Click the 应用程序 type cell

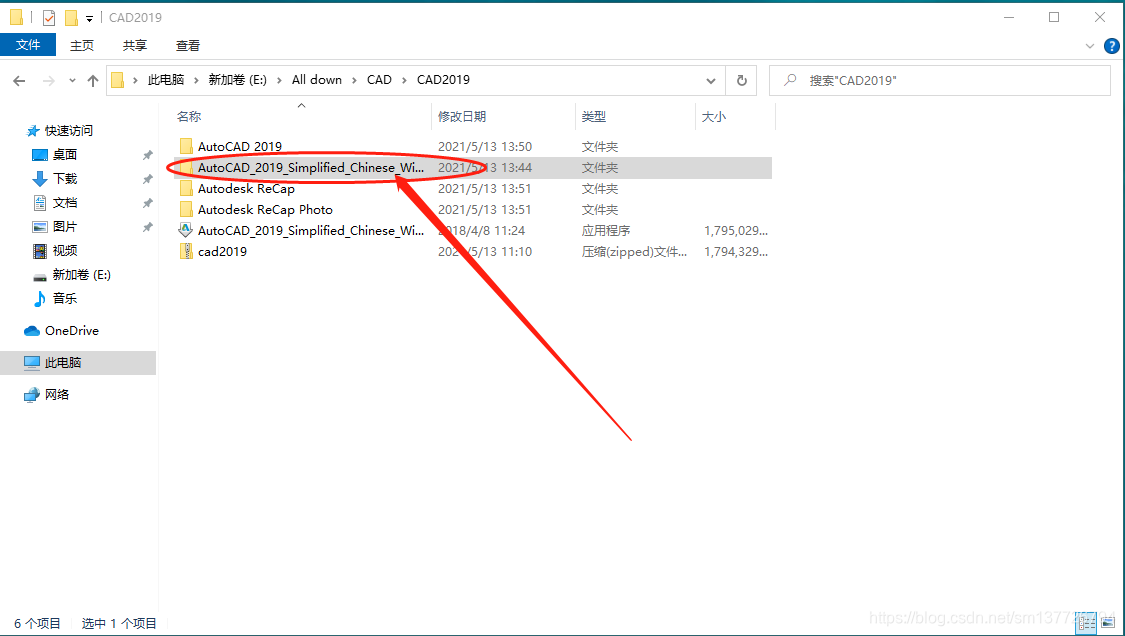(x=606, y=230)
